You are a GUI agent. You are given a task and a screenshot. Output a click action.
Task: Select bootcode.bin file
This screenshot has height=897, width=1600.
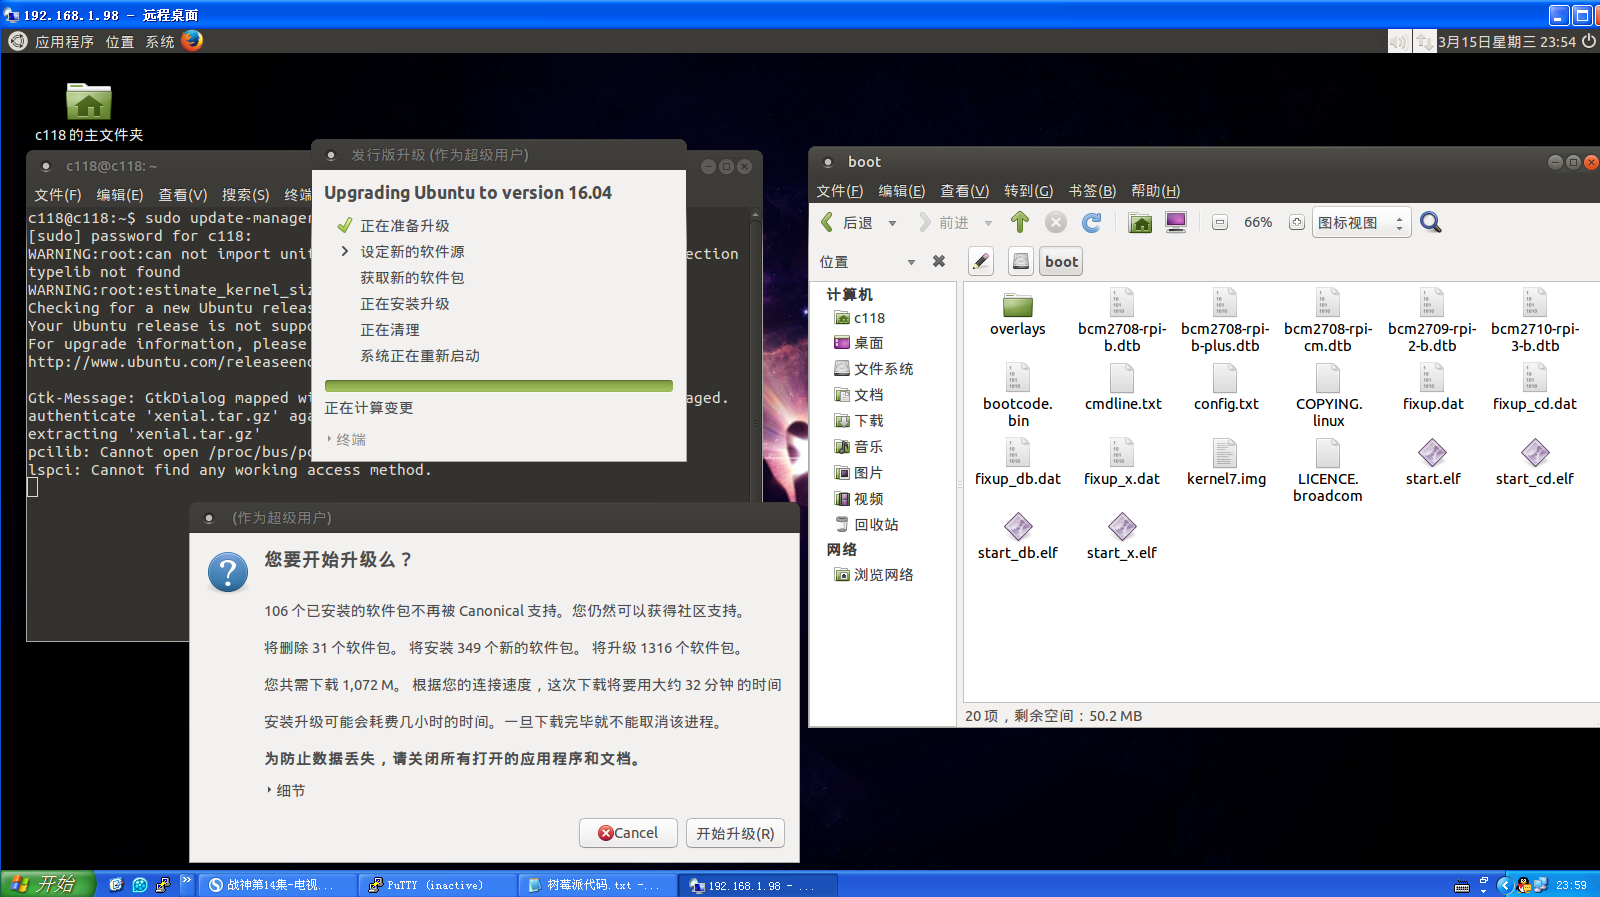[x=1018, y=396]
